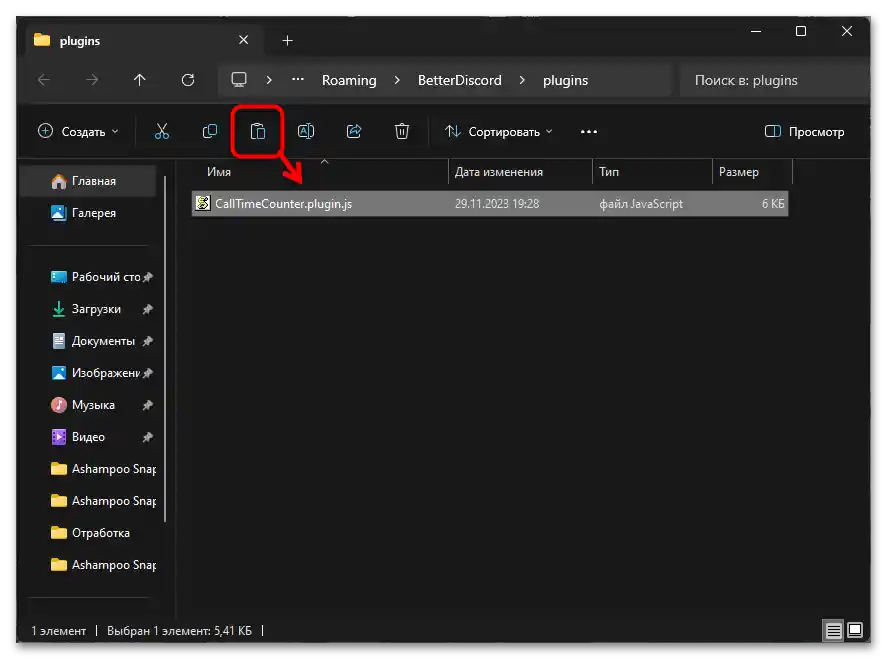Refresh the current folder view

click(x=188, y=80)
